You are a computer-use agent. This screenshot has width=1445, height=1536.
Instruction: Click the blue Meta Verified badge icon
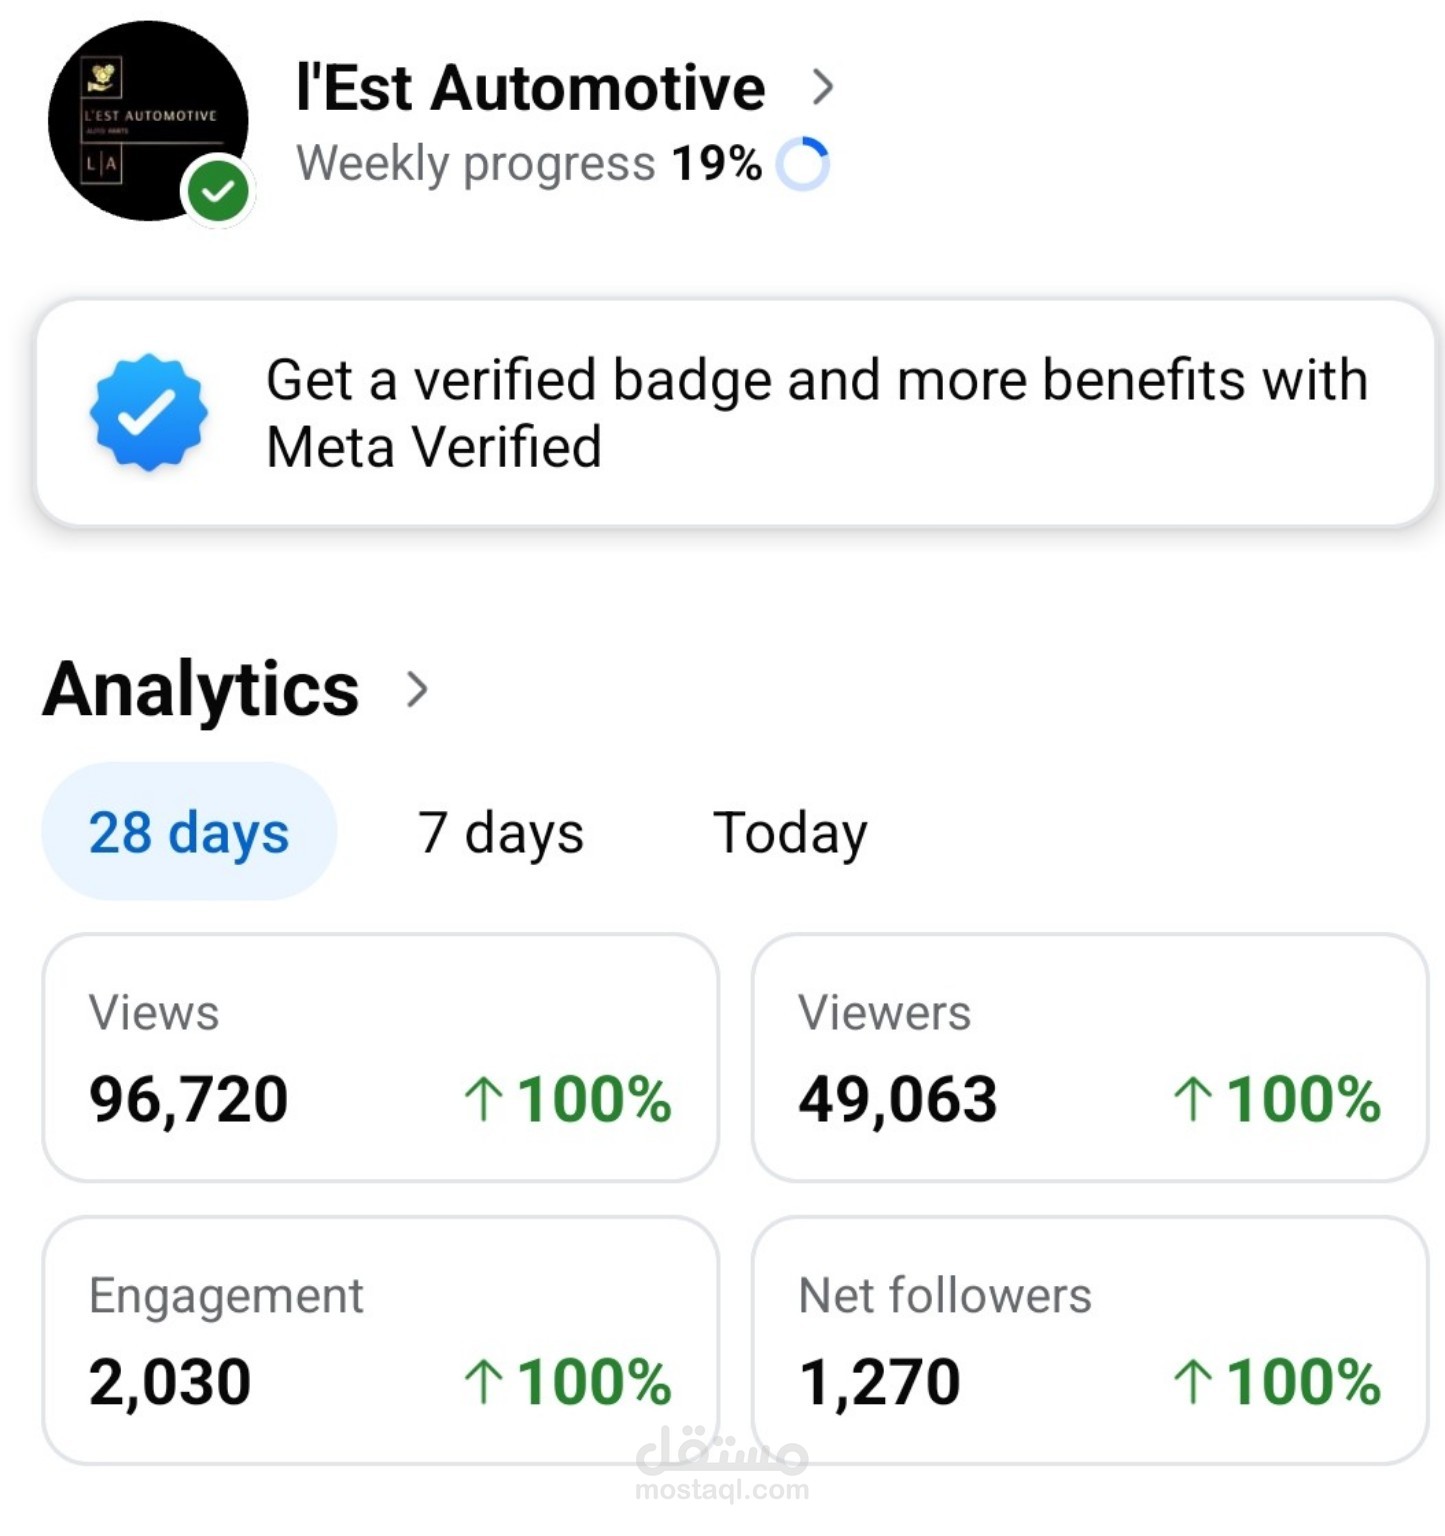tap(148, 411)
